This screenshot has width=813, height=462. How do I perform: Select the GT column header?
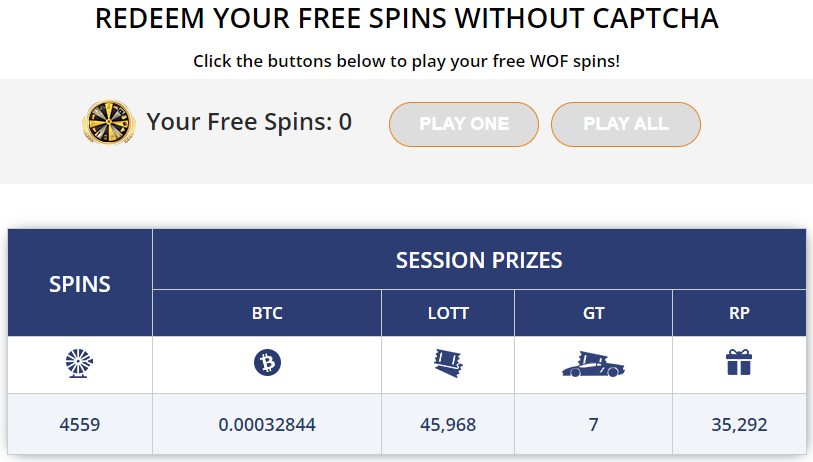pos(593,313)
